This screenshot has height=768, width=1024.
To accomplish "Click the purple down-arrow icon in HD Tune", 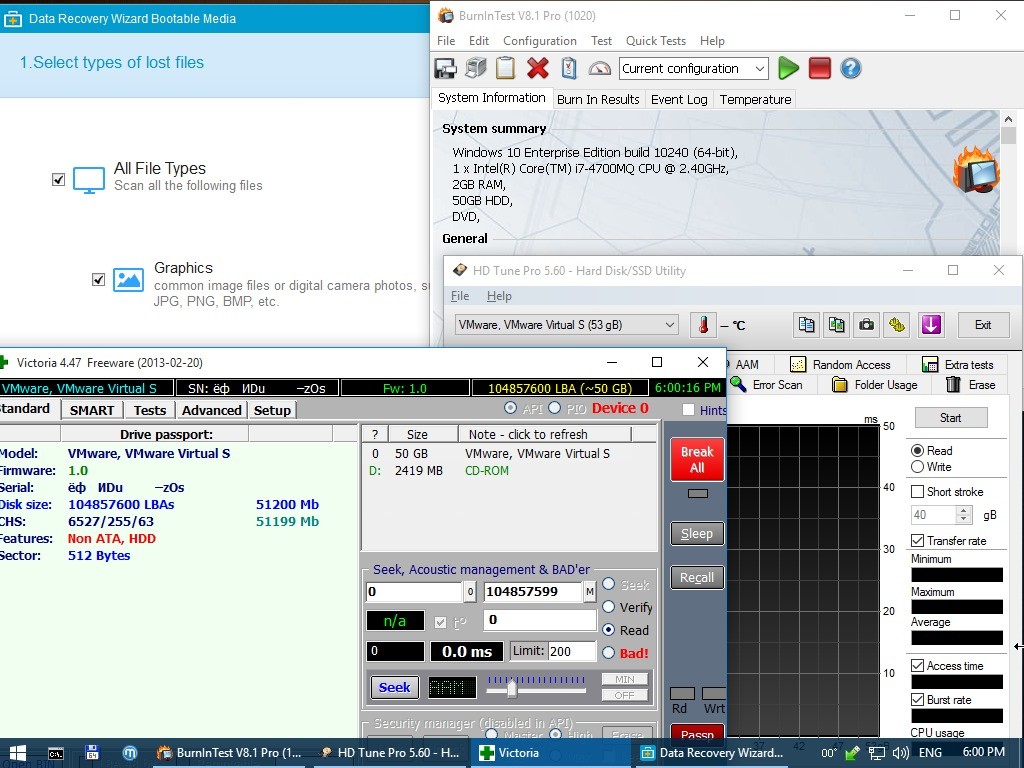I will click(x=931, y=325).
